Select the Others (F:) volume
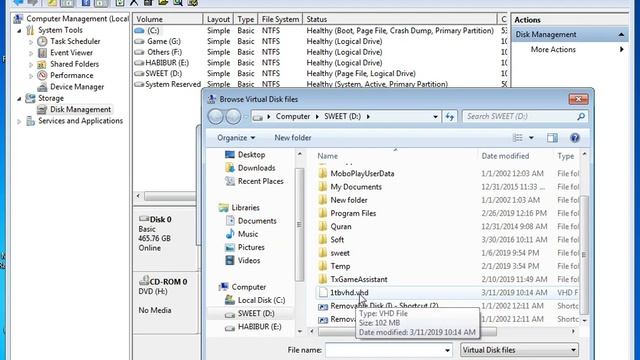The image size is (640, 360). coord(164,52)
